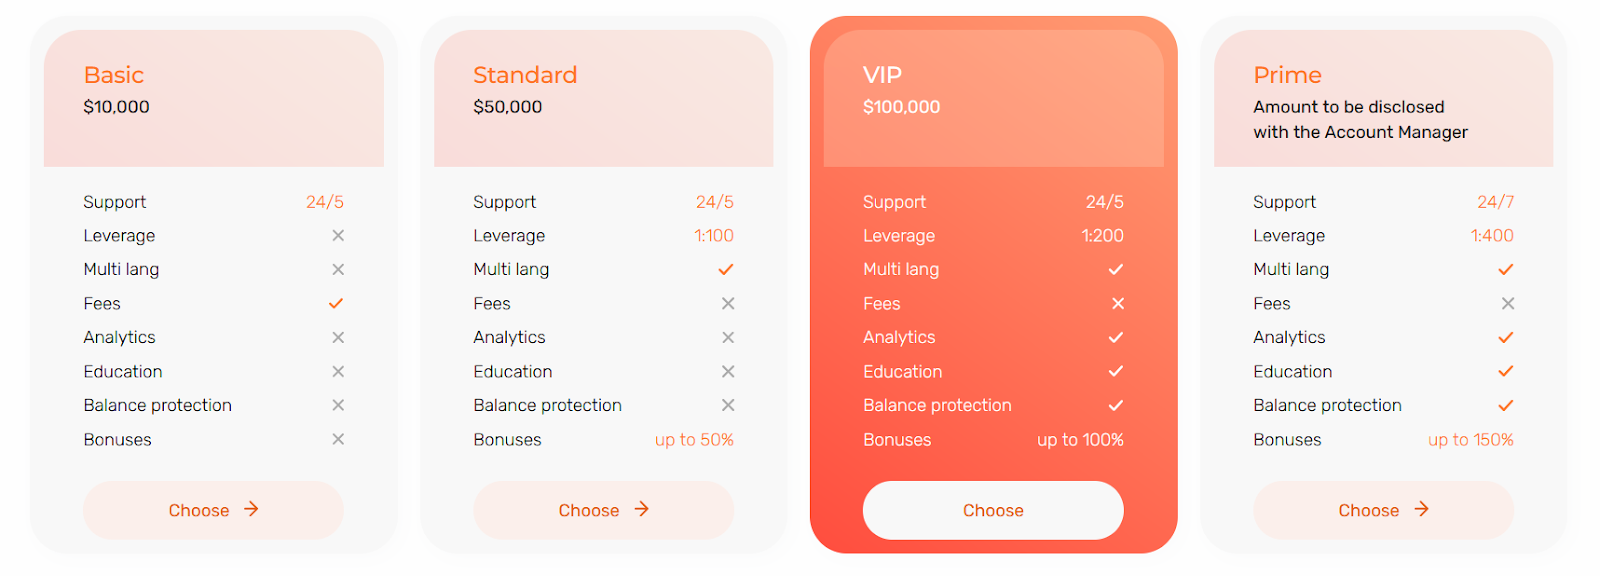Click the 'up to 50%' bonus value
This screenshot has width=1600, height=576.
pyautogui.click(x=694, y=439)
